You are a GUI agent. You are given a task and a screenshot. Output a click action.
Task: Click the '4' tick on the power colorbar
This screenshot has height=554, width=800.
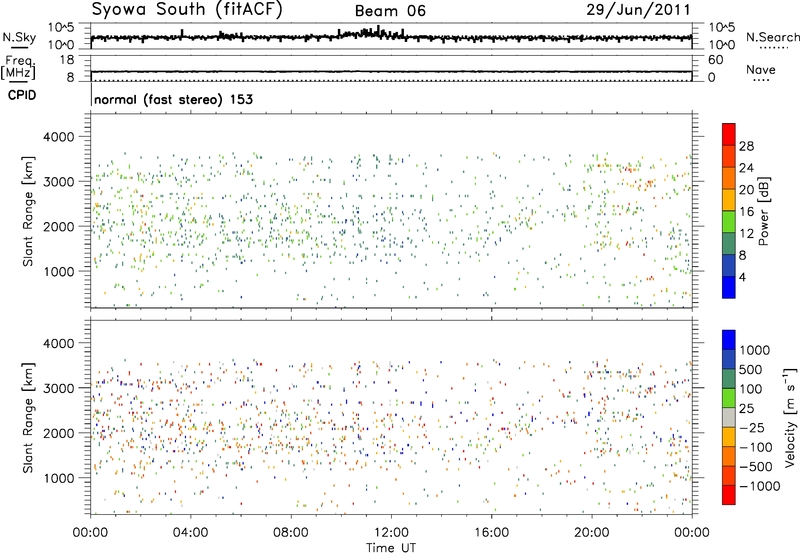coord(742,277)
